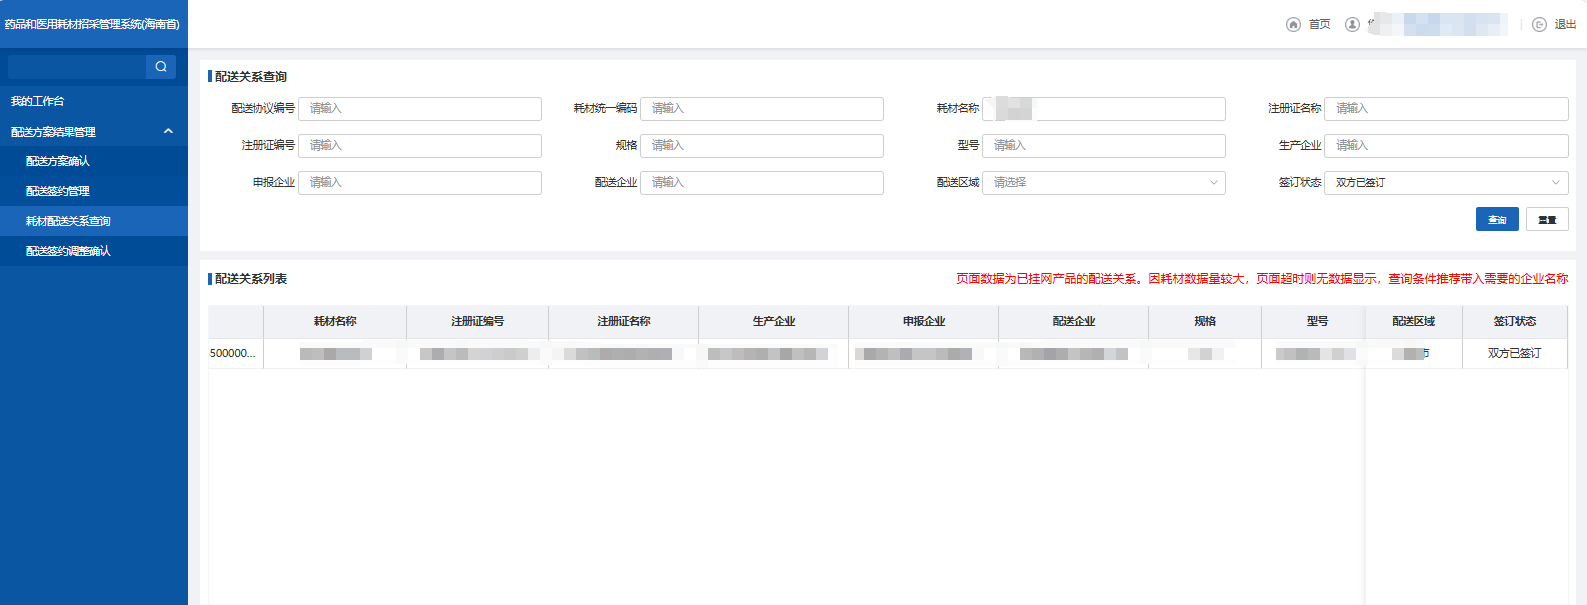Focus the 耗材统一编码 input field
The image size is (1587, 605).
761,109
